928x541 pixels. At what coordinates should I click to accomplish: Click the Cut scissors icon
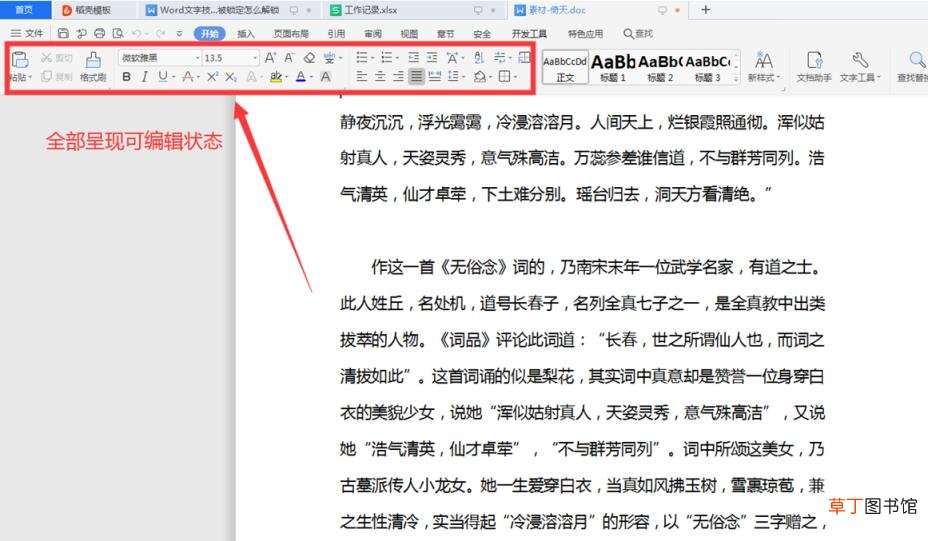[47, 57]
